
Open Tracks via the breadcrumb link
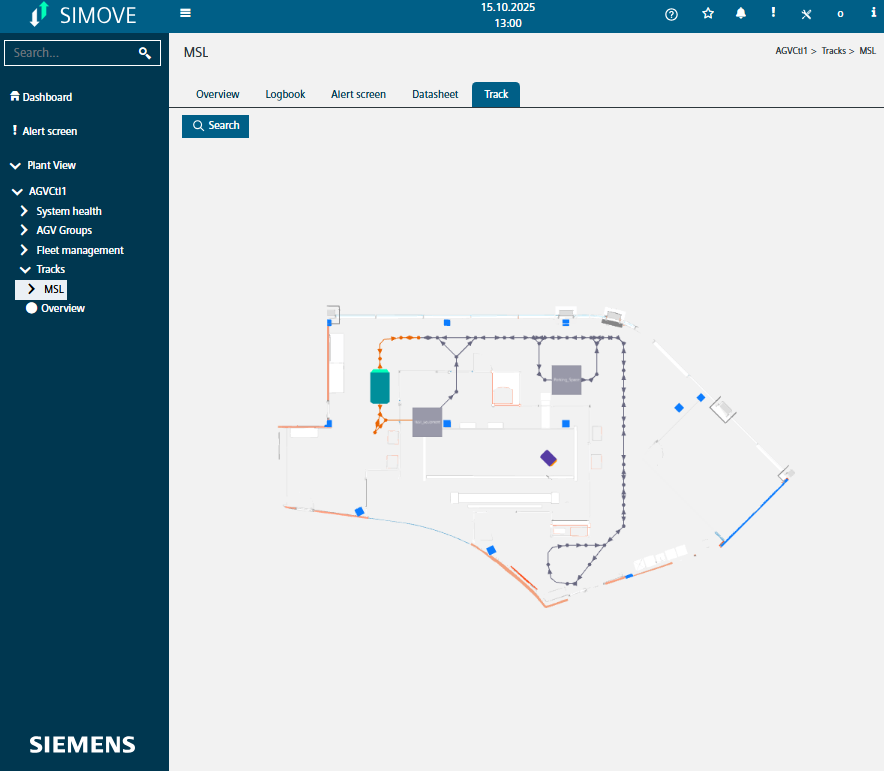(835, 50)
